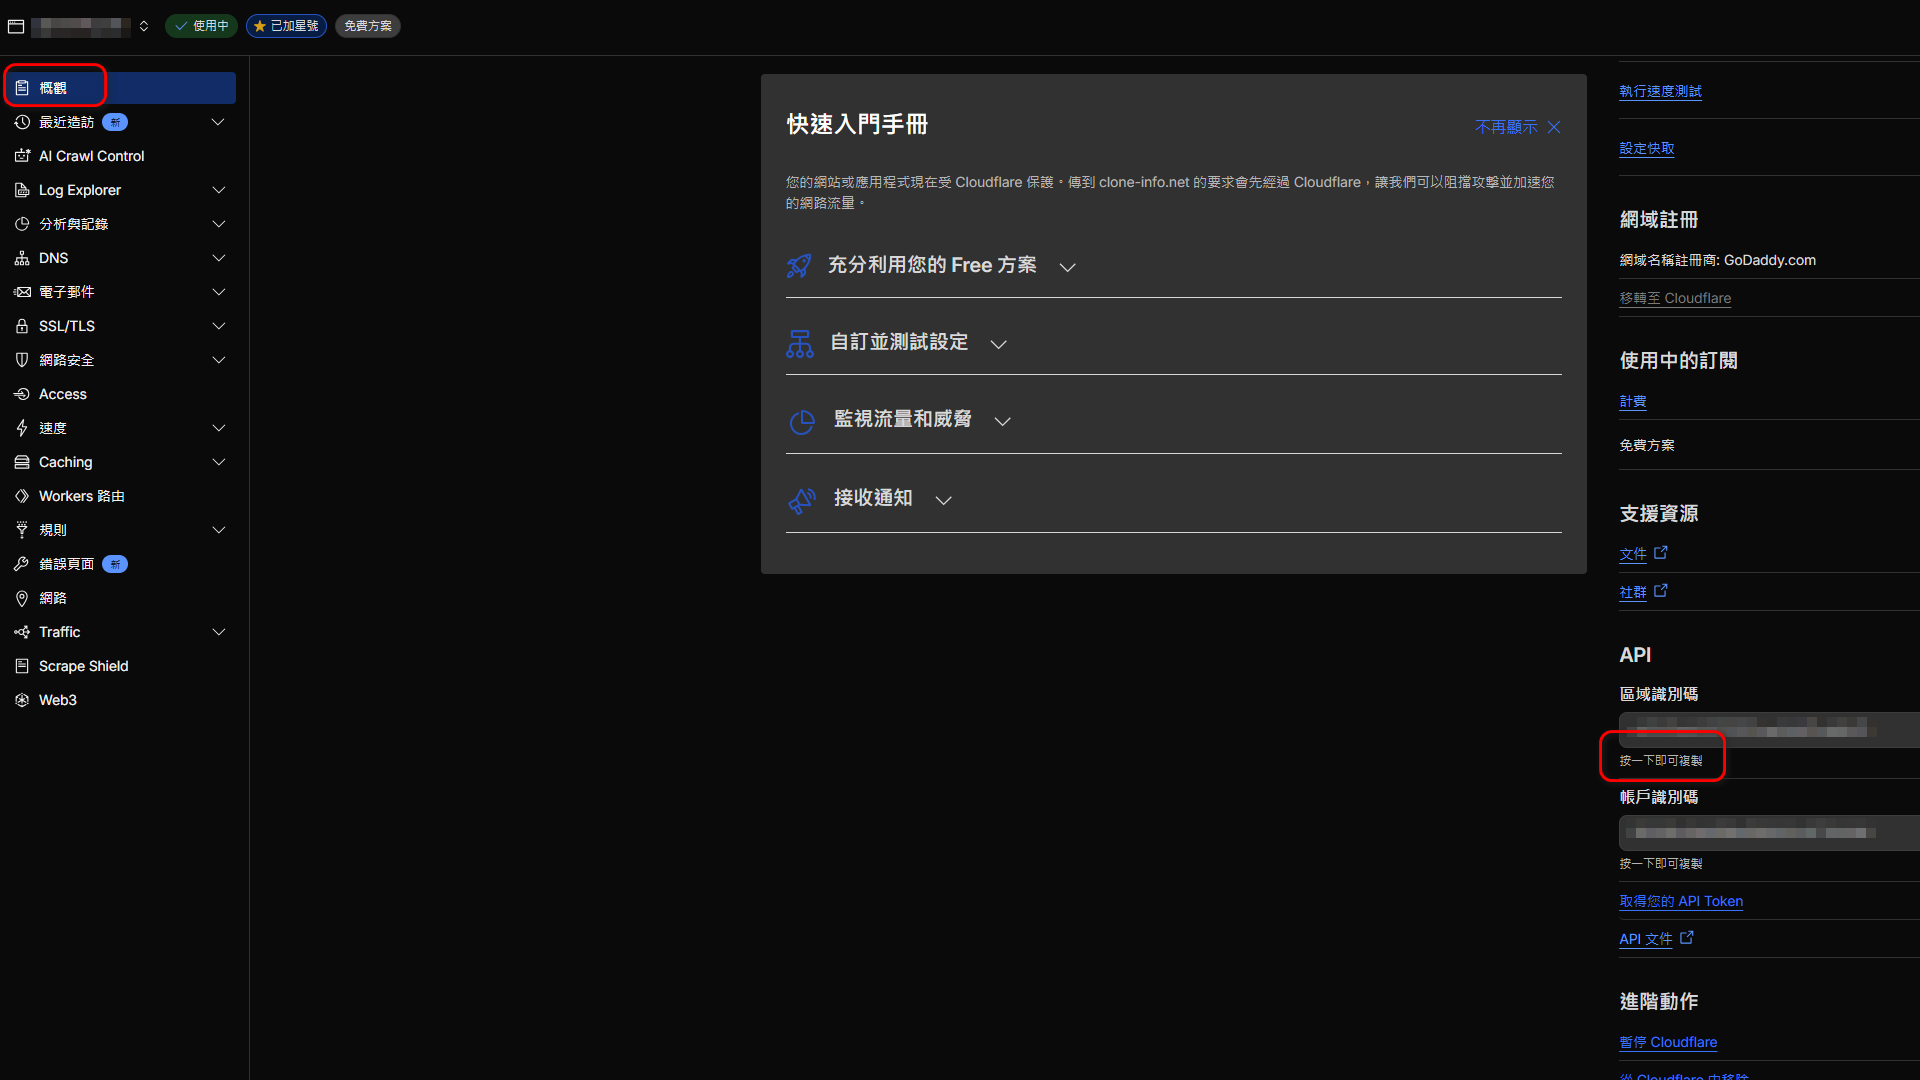The image size is (1920, 1080).
Task: Click 移轉至 Cloudflare link
Action: coord(1675,298)
